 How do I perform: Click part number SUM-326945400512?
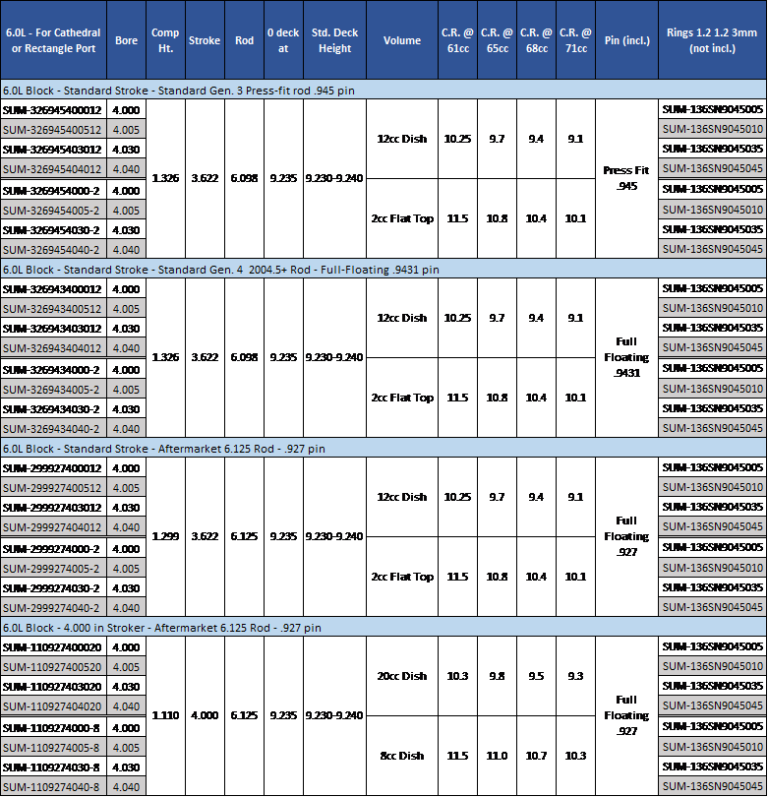52,130
